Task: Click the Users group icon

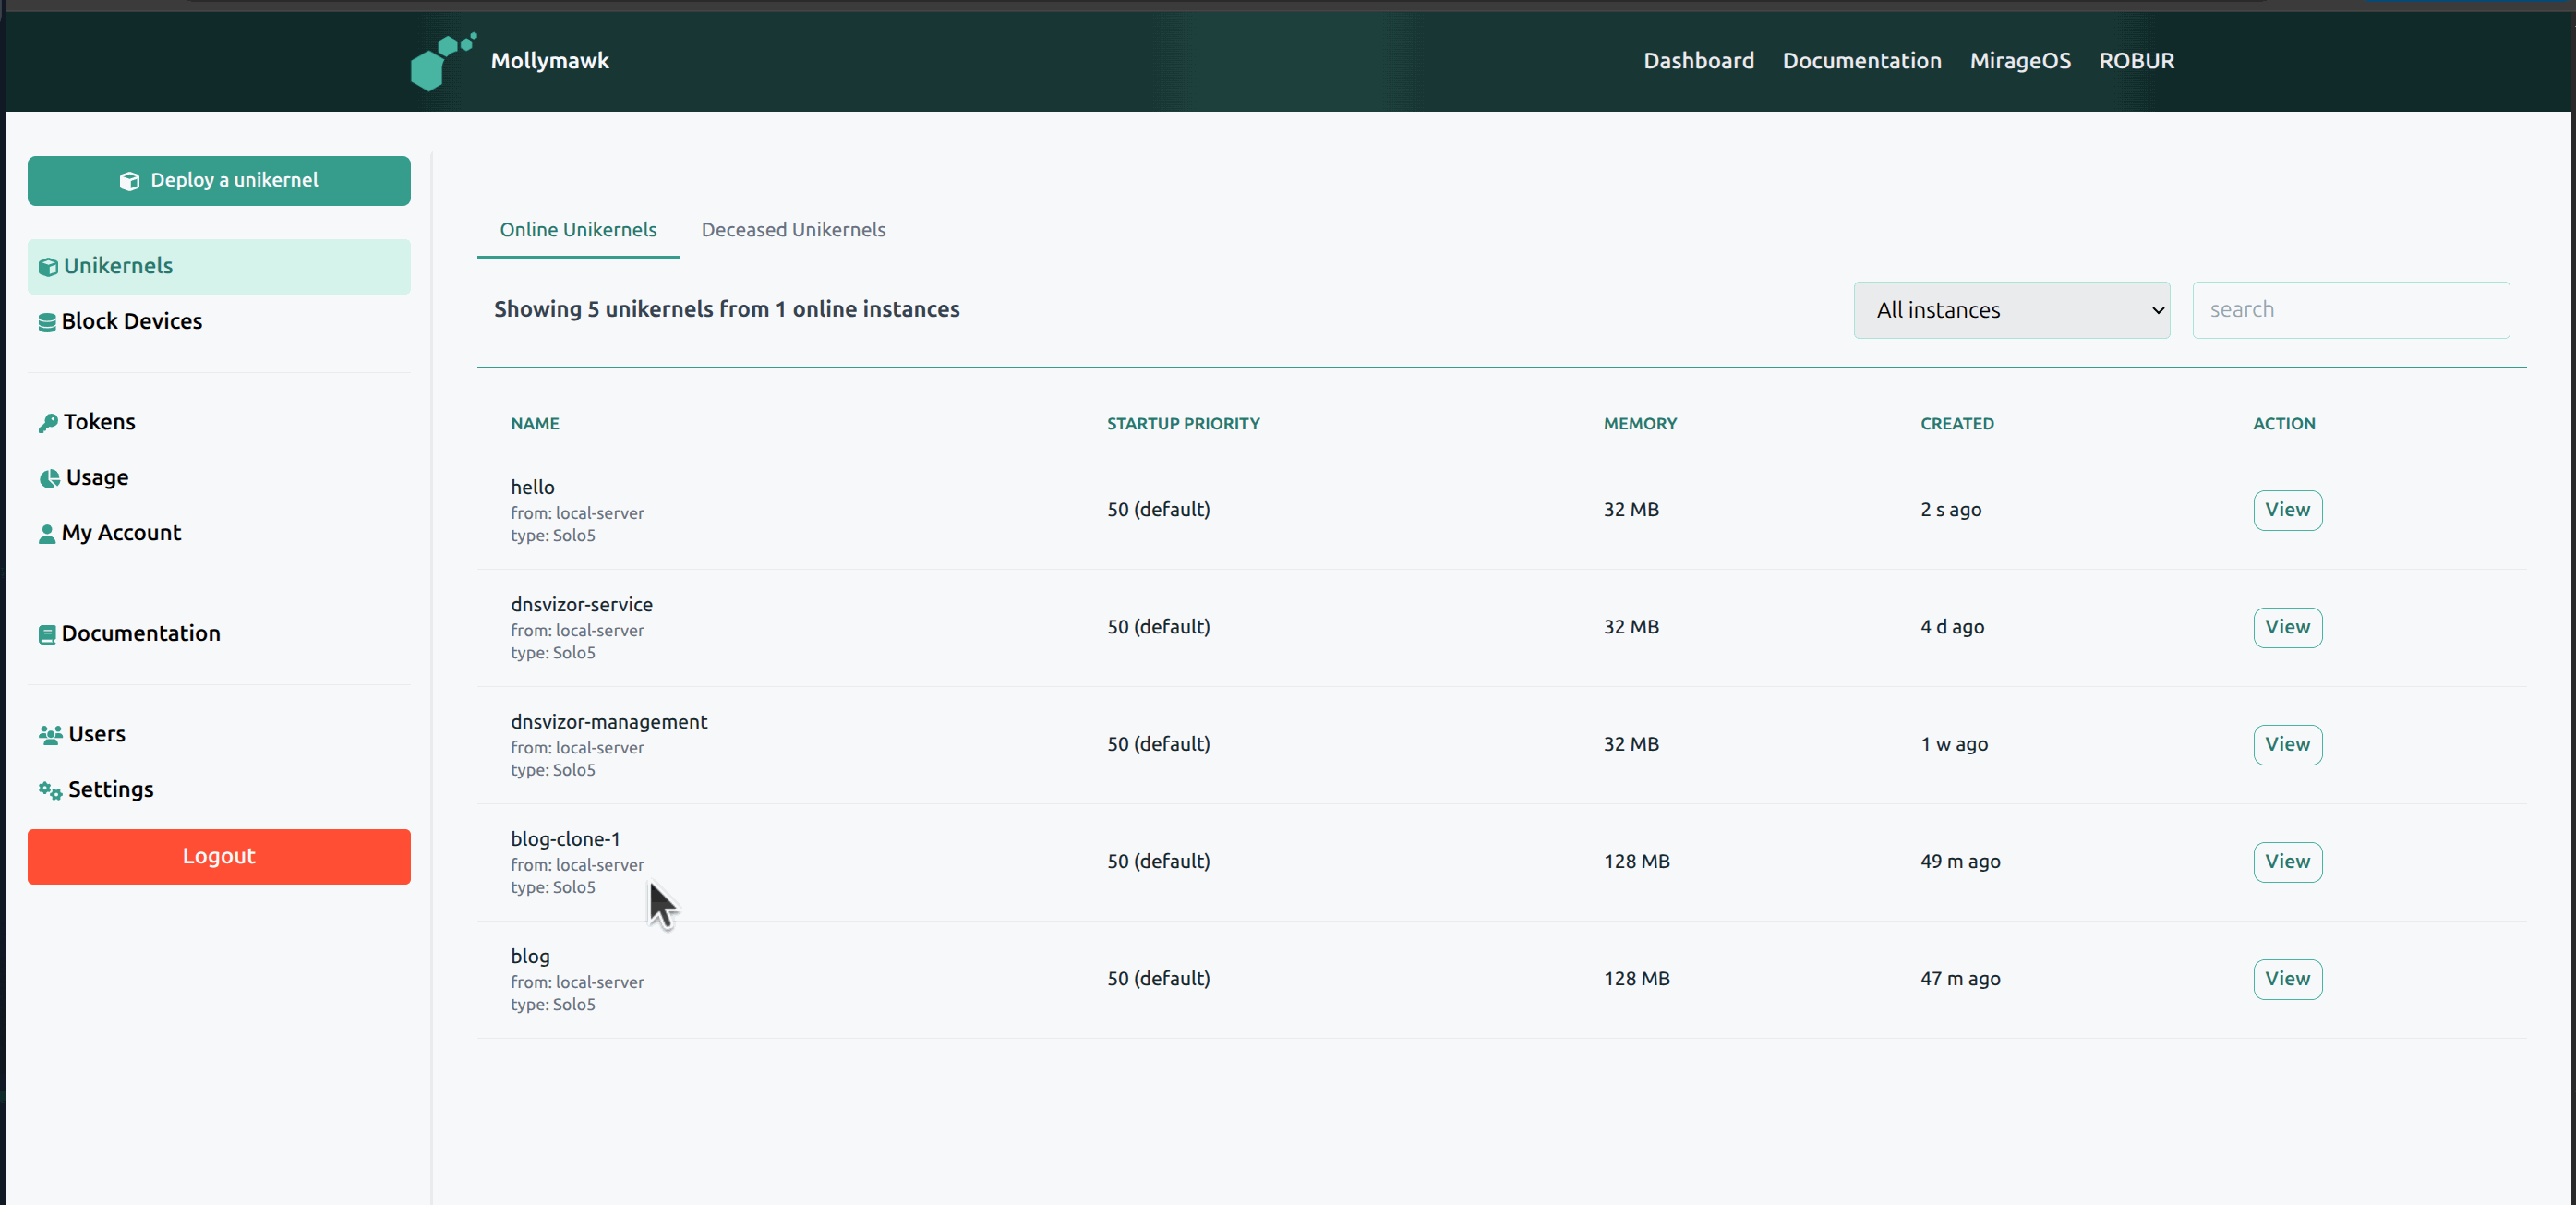Action: click(x=51, y=735)
